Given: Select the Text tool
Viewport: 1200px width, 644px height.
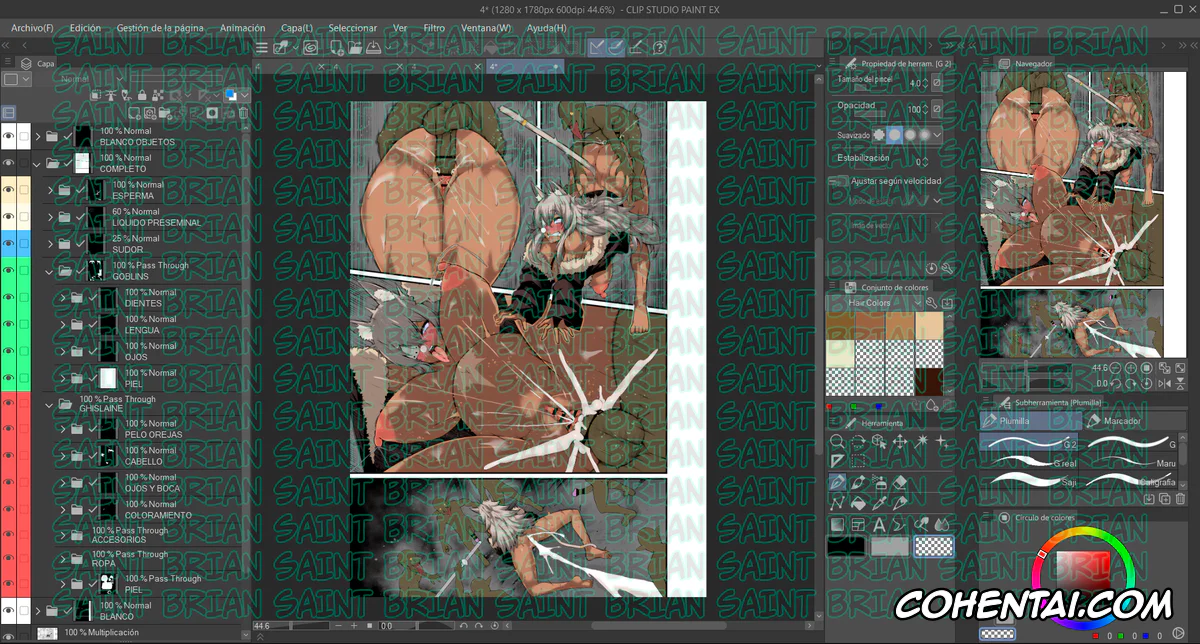Looking at the screenshot, I should coord(878,524).
